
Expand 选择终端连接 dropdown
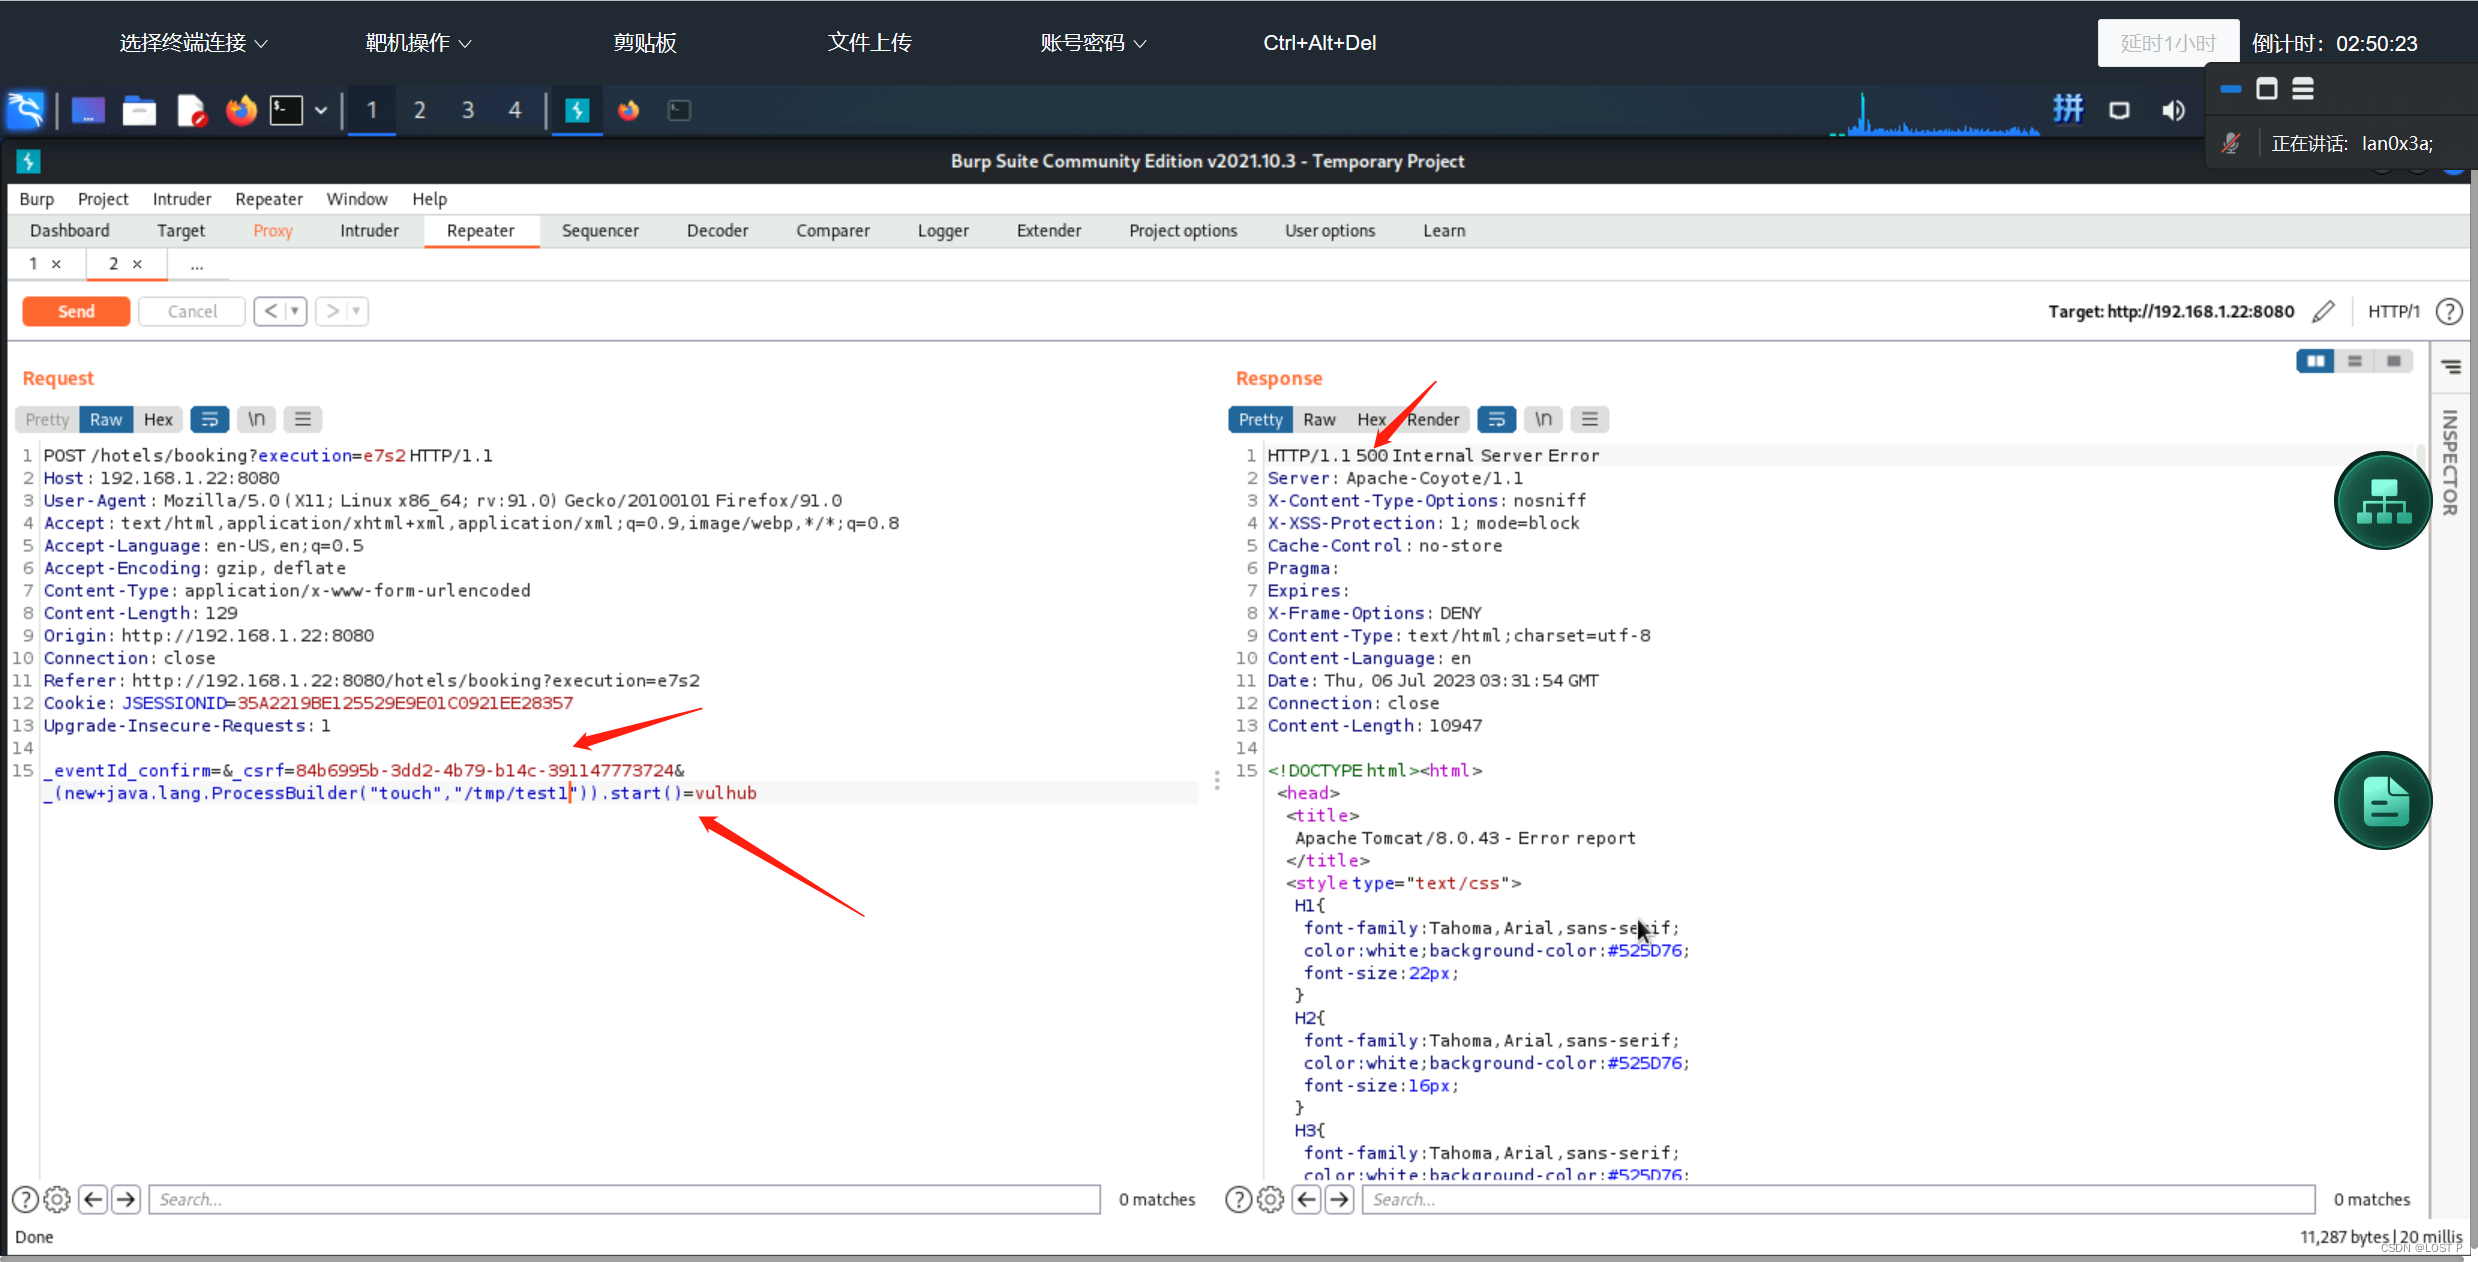coord(194,43)
